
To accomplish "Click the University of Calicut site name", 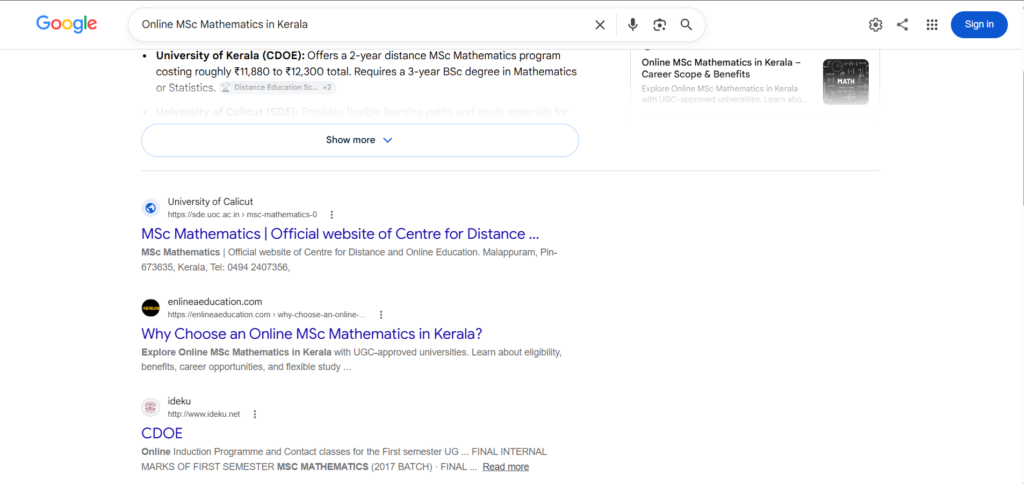I will coord(210,201).
